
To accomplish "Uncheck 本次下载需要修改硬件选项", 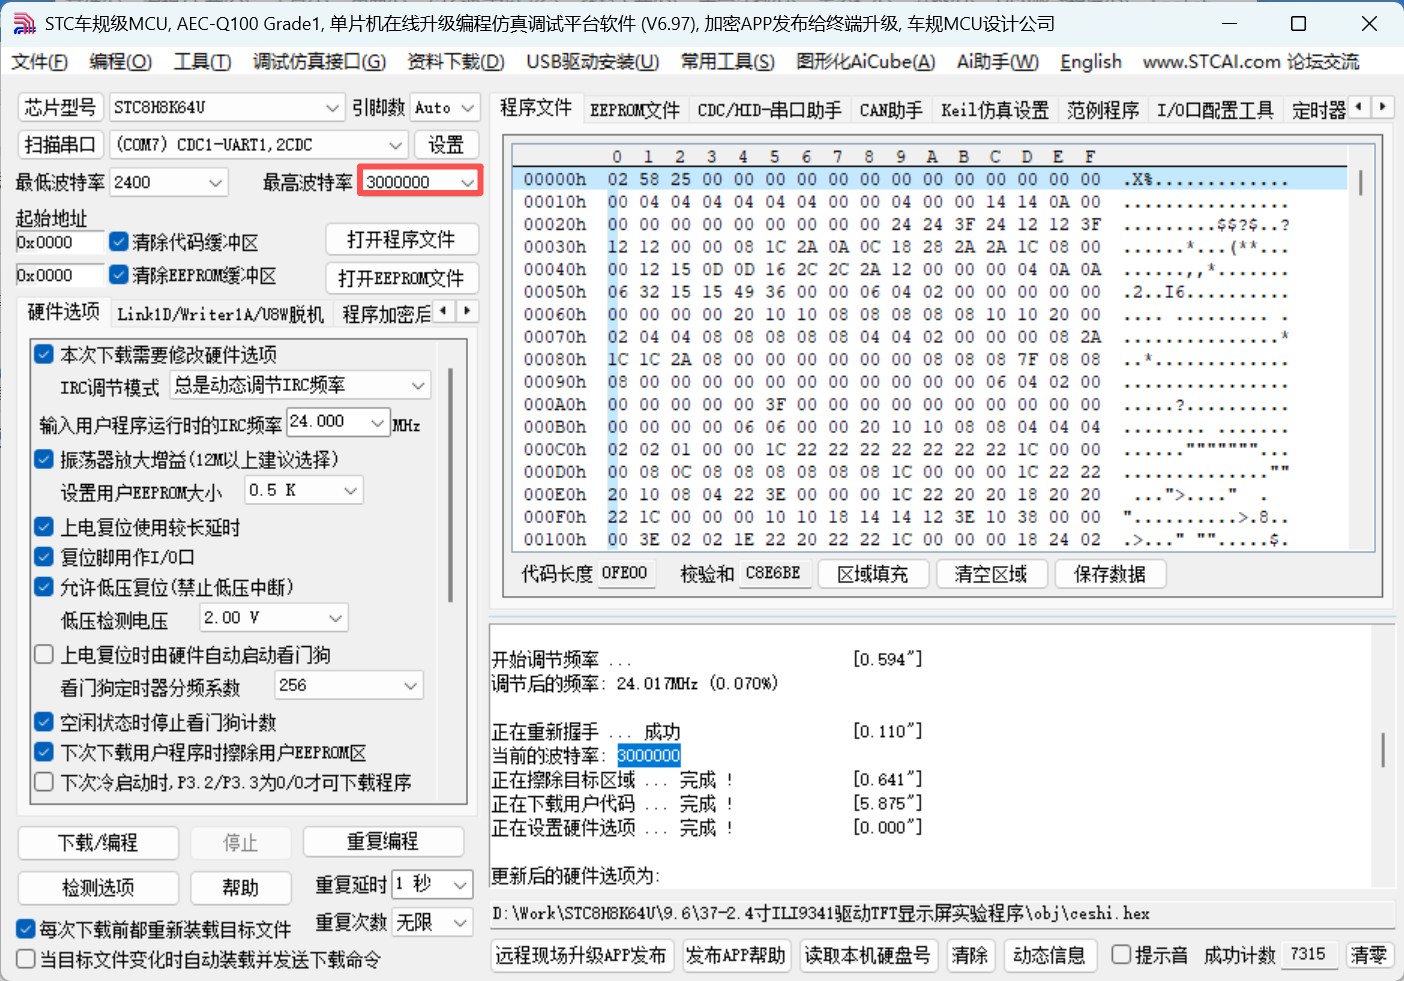I will pos(44,354).
